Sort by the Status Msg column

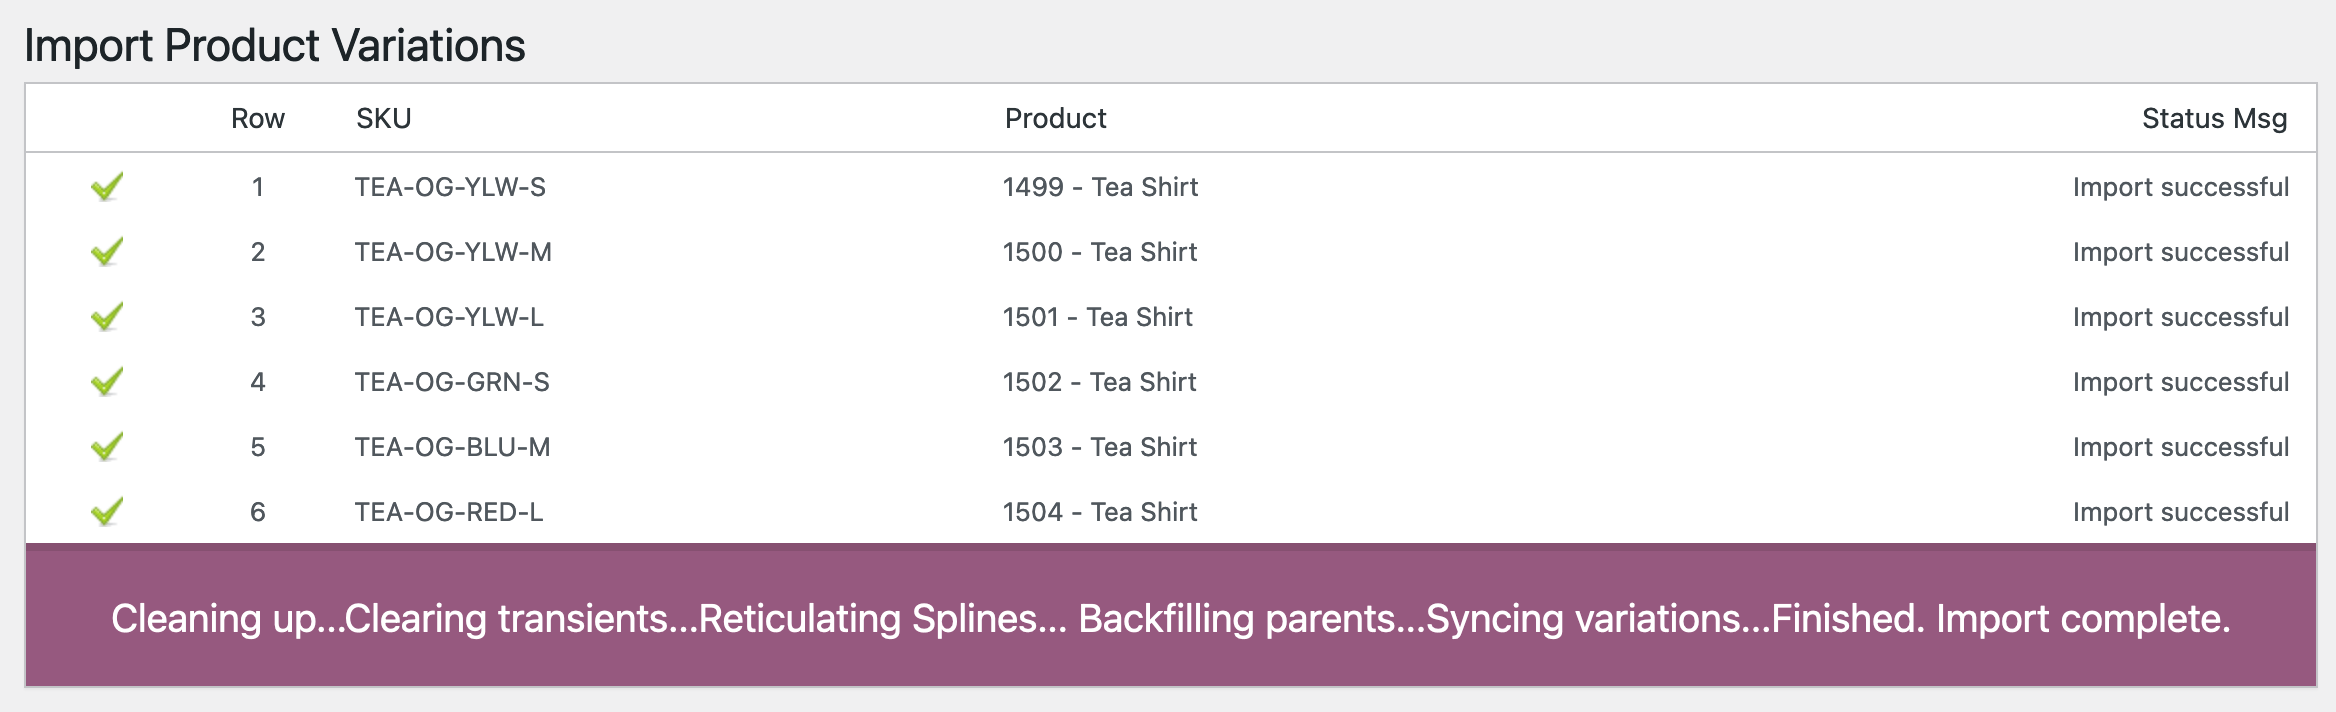pos(2214,118)
